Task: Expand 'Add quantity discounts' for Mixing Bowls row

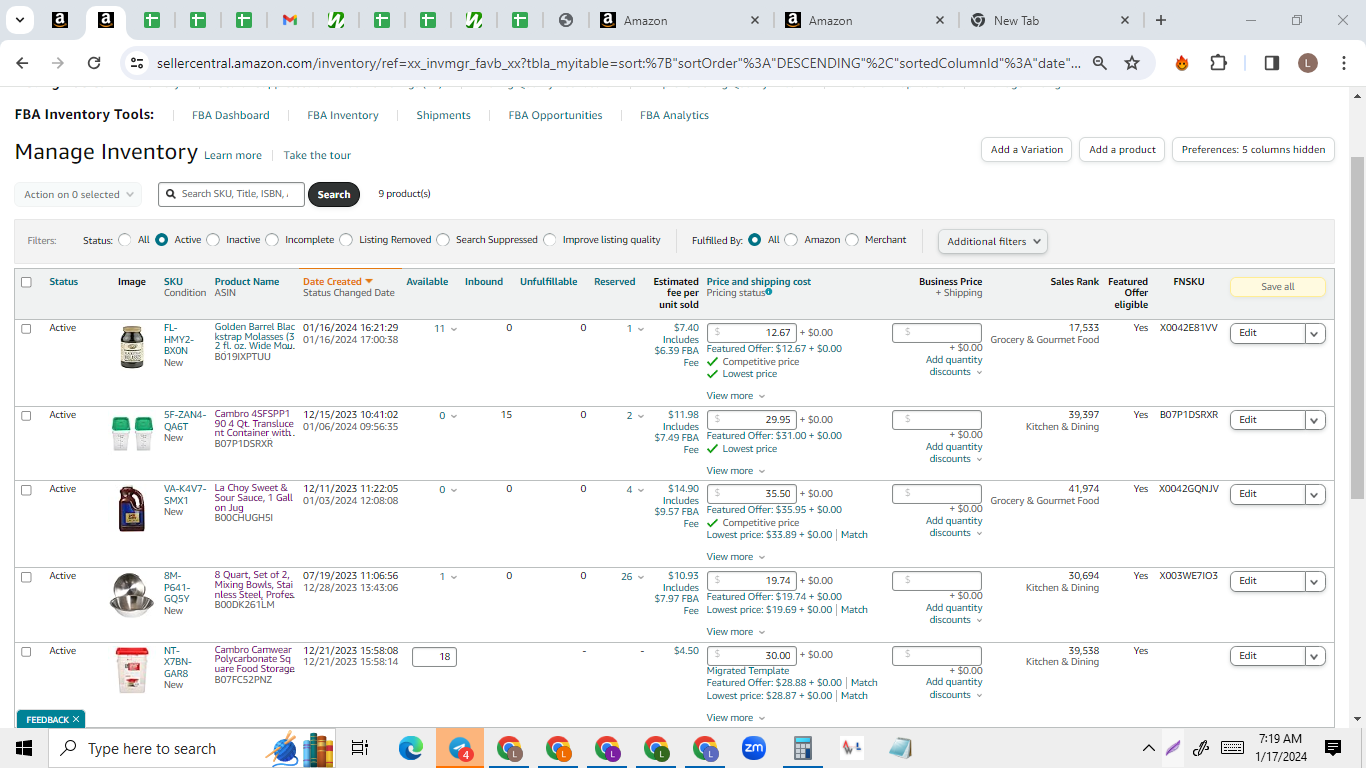Action: 954,614
